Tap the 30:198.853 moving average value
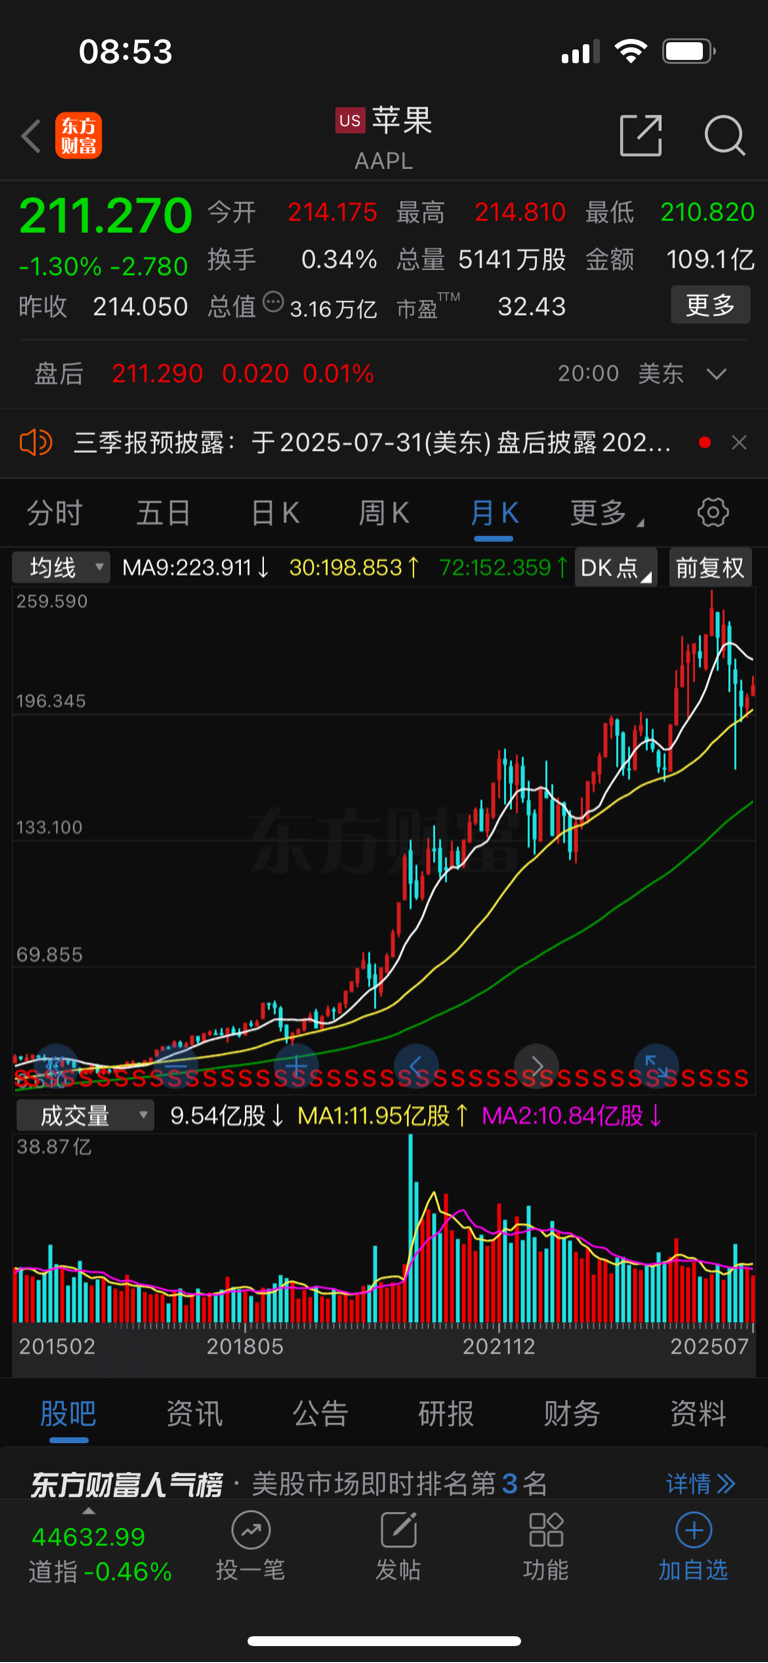 pyautogui.click(x=354, y=568)
